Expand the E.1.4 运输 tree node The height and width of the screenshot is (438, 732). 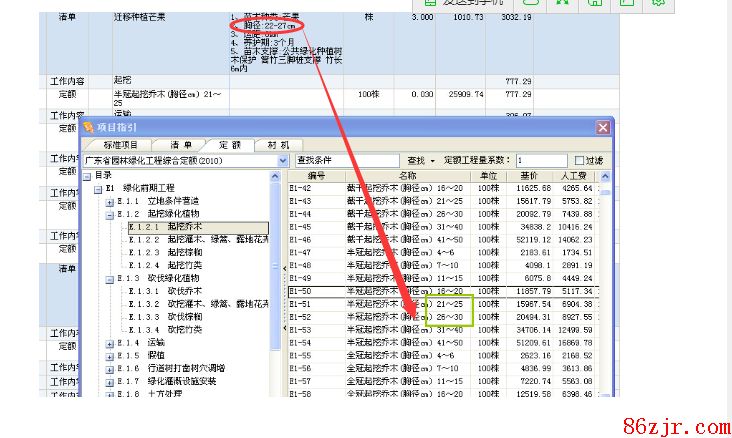pyautogui.click(x=109, y=343)
